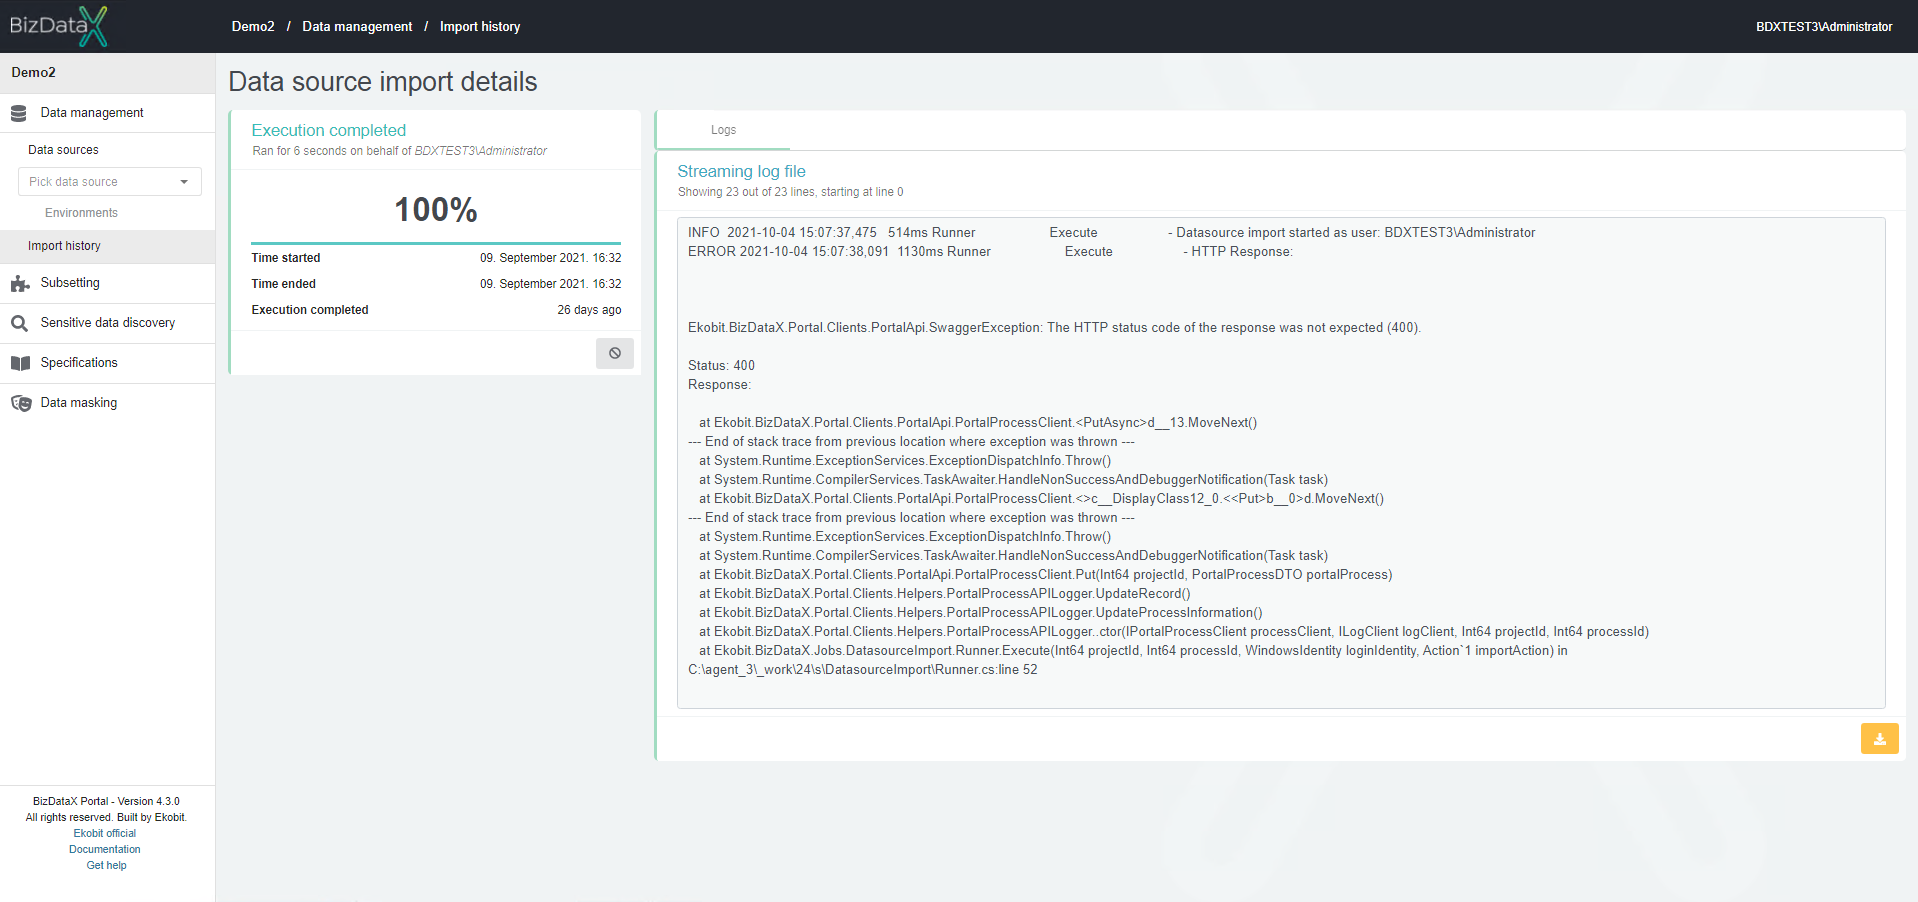Click the BizDataX logo

[x=58, y=26]
